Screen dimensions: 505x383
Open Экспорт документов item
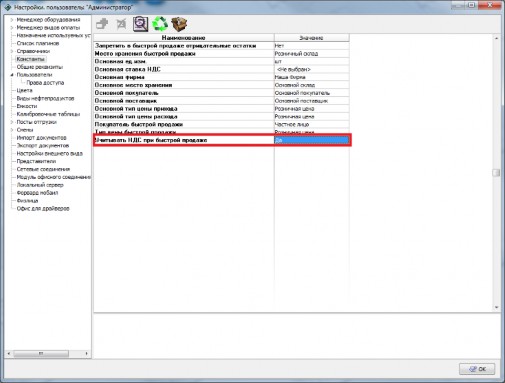point(43,146)
